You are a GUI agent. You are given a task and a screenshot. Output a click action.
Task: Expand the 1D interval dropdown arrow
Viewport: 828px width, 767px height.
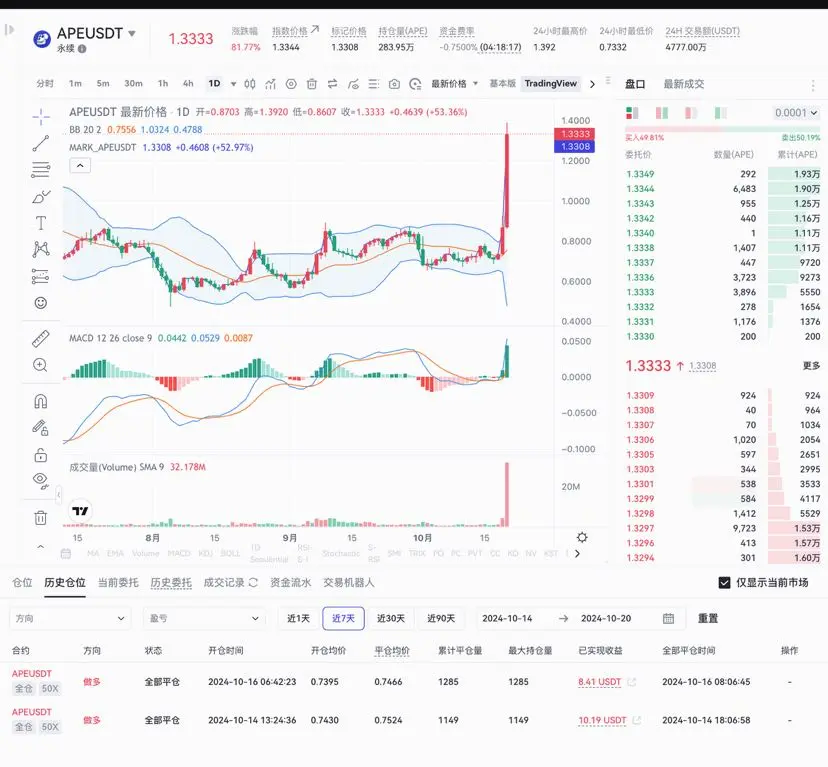pos(233,84)
